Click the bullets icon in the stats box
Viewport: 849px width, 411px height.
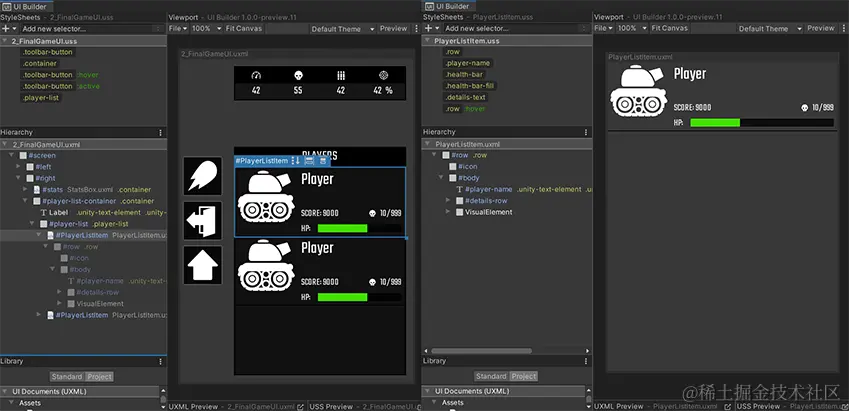[341, 75]
